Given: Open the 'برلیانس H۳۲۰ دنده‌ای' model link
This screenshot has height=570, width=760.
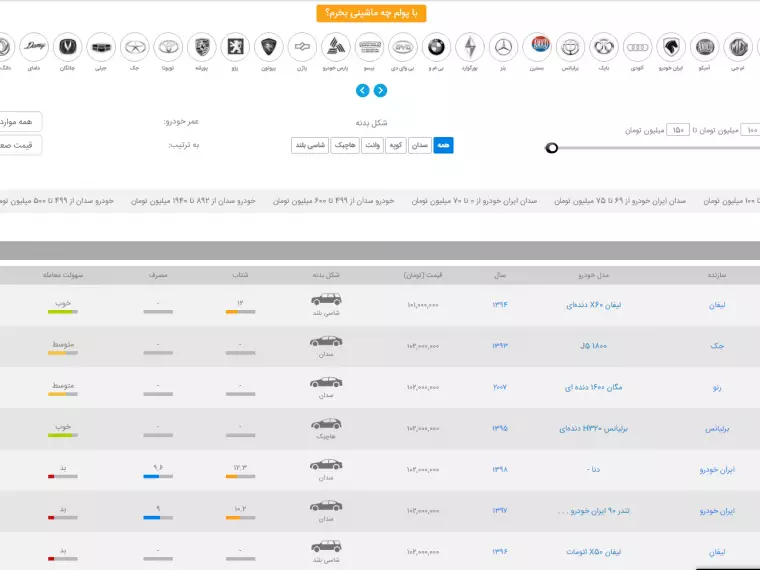Looking at the screenshot, I should tap(593, 428).
